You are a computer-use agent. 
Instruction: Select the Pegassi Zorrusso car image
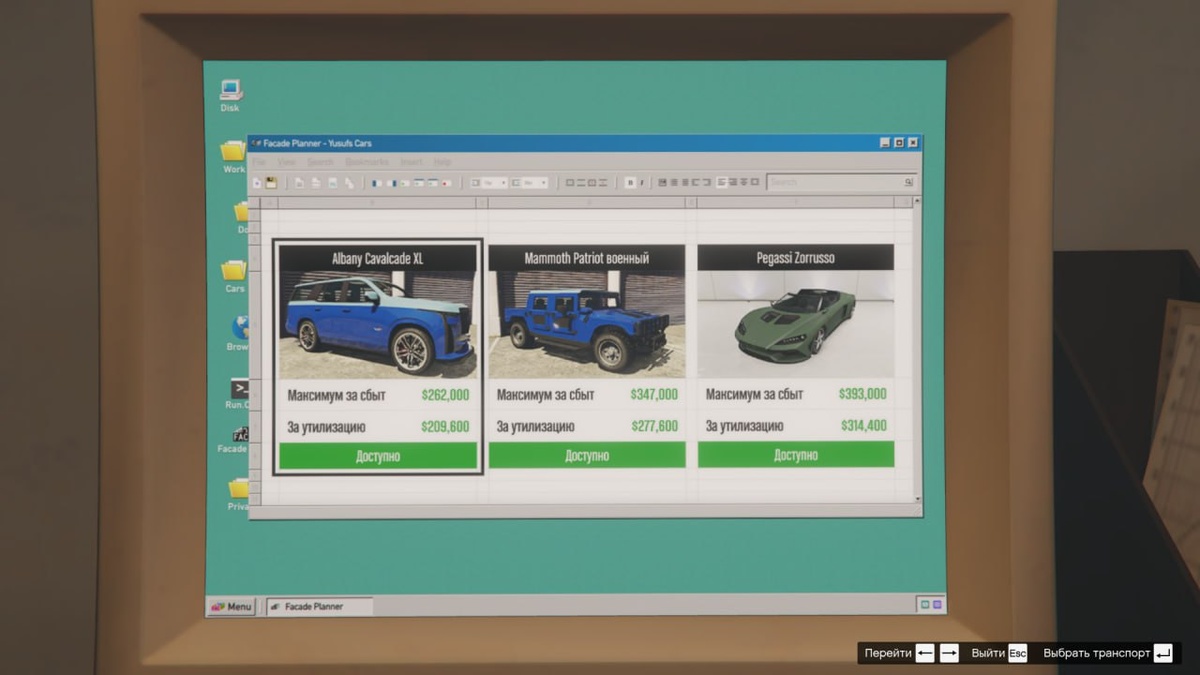point(796,325)
